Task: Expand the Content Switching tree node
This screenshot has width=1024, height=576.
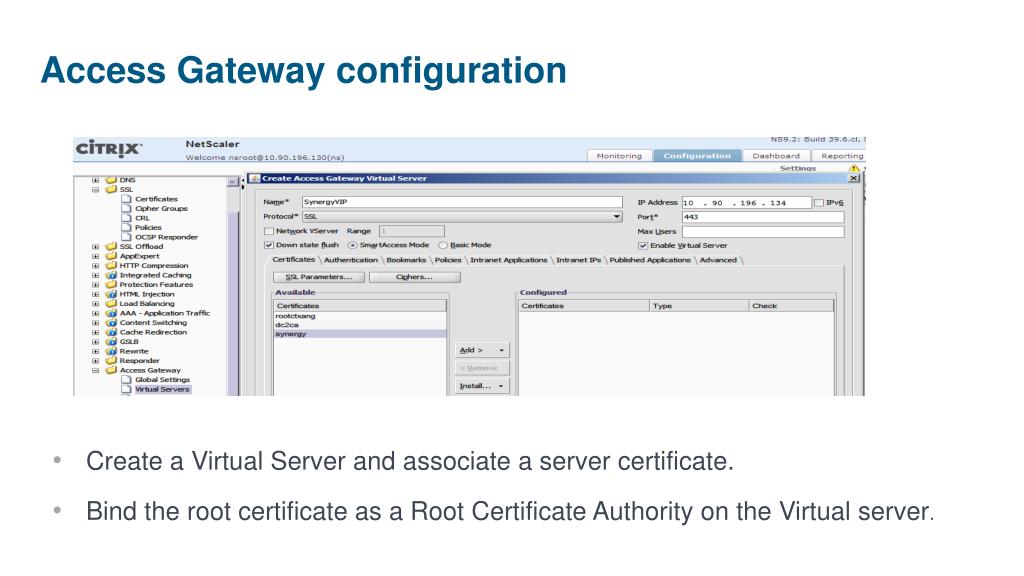Action: pos(95,323)
